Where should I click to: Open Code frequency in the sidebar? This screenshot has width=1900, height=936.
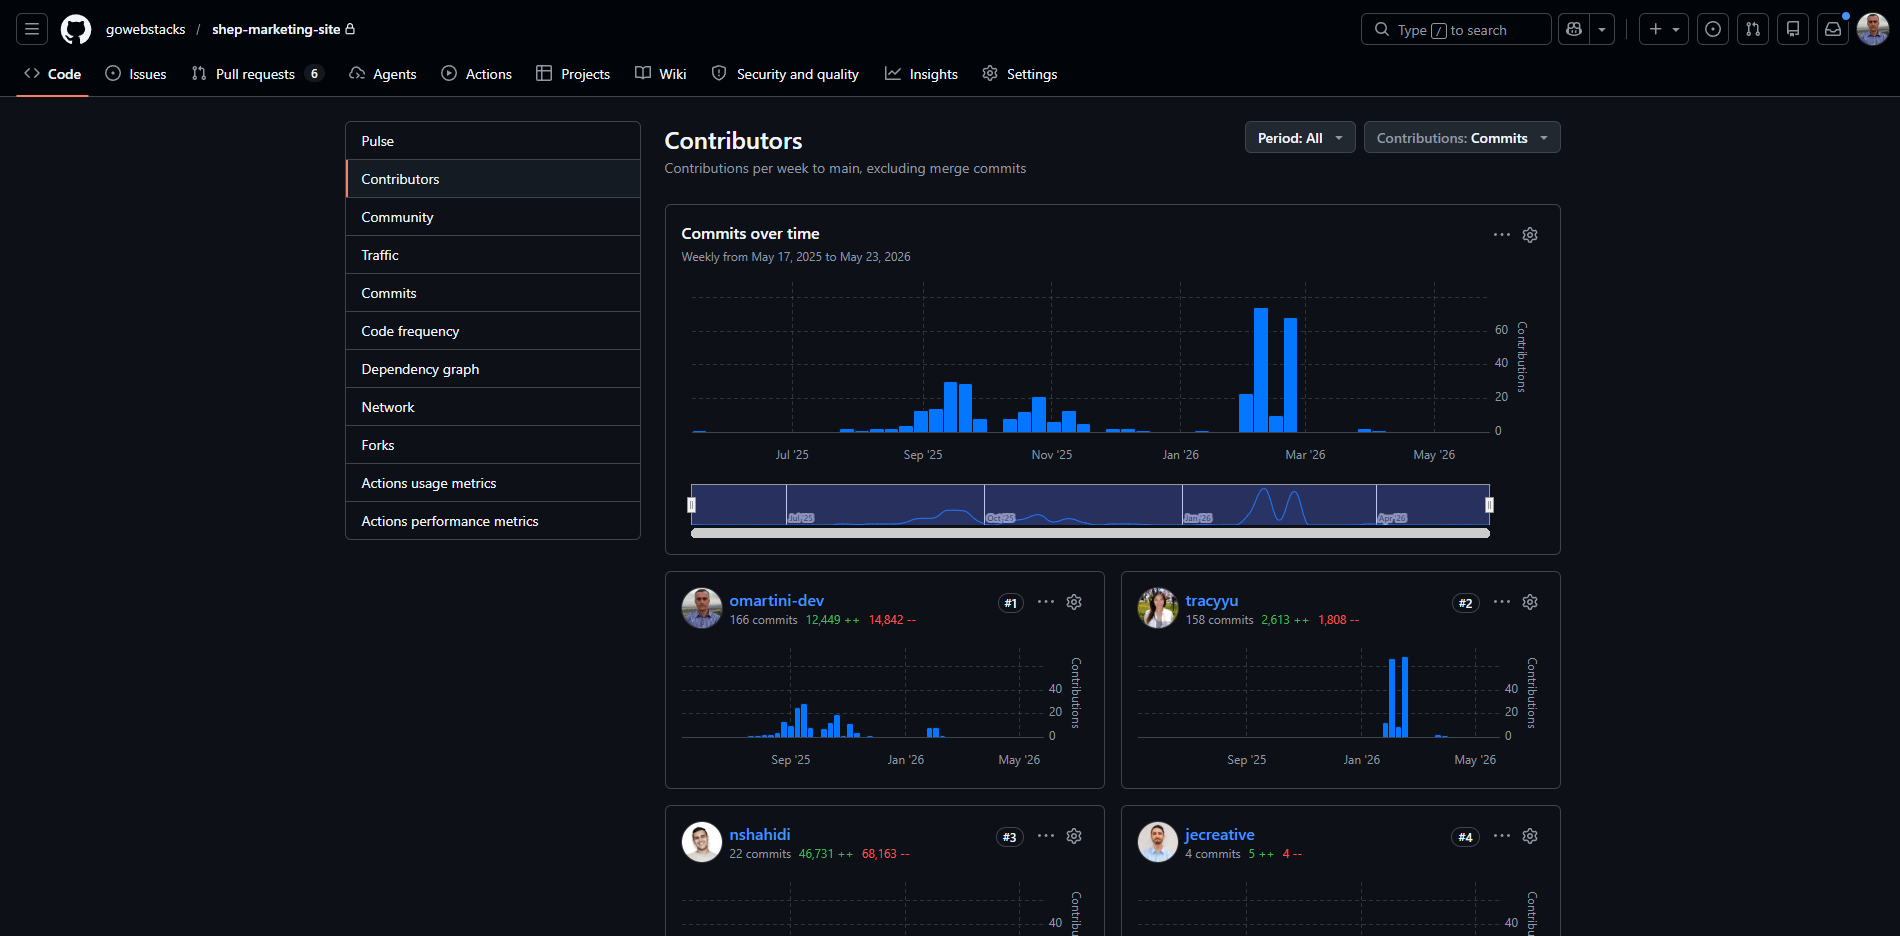coord(493,331)
